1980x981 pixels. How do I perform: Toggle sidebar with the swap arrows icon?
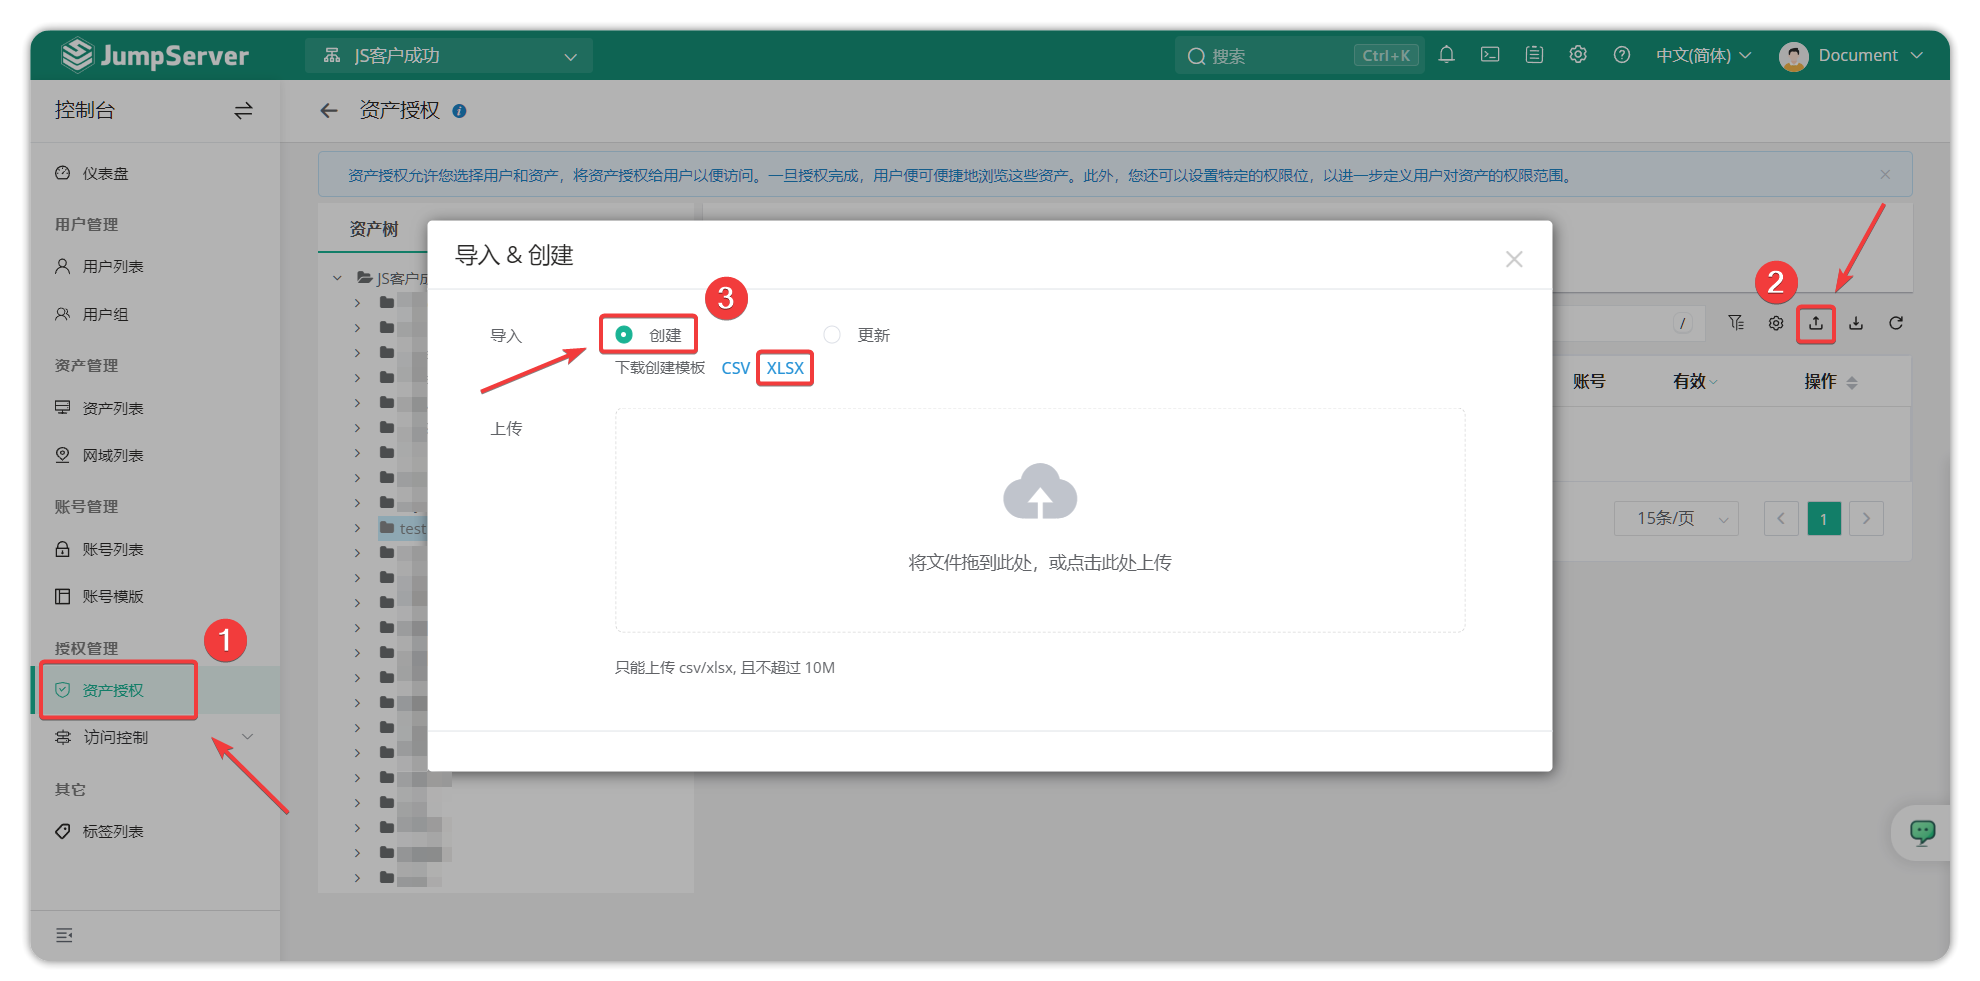[x=243, y=111]
